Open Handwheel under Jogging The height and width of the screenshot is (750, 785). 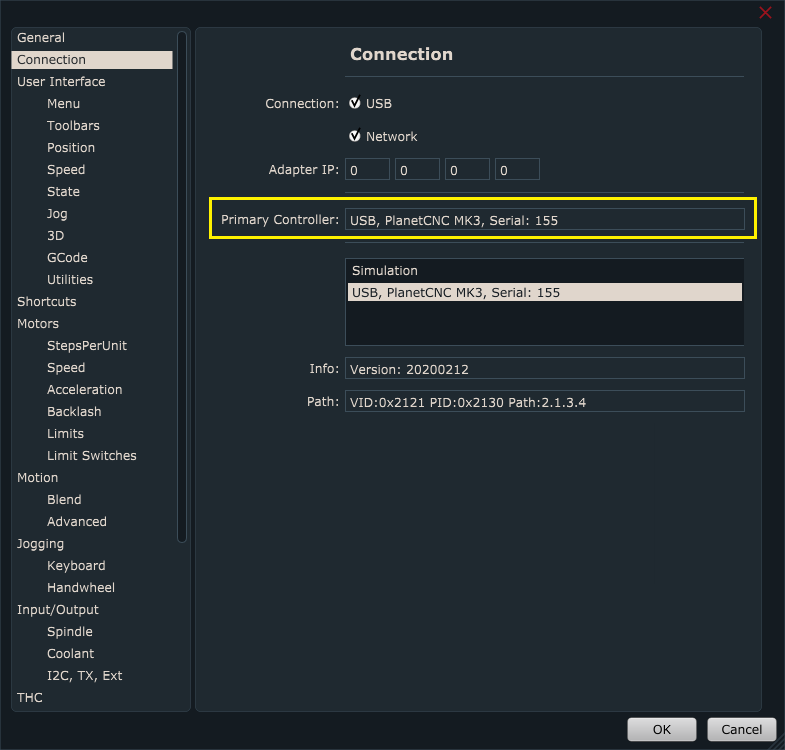coord(81,588)
